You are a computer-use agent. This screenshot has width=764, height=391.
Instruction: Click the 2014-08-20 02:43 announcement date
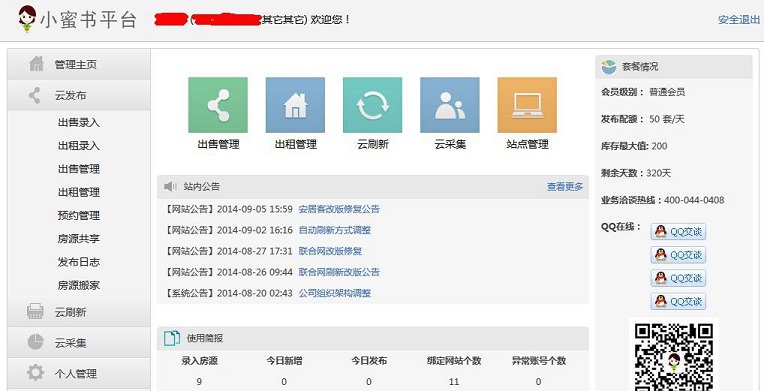pos(254,293)
